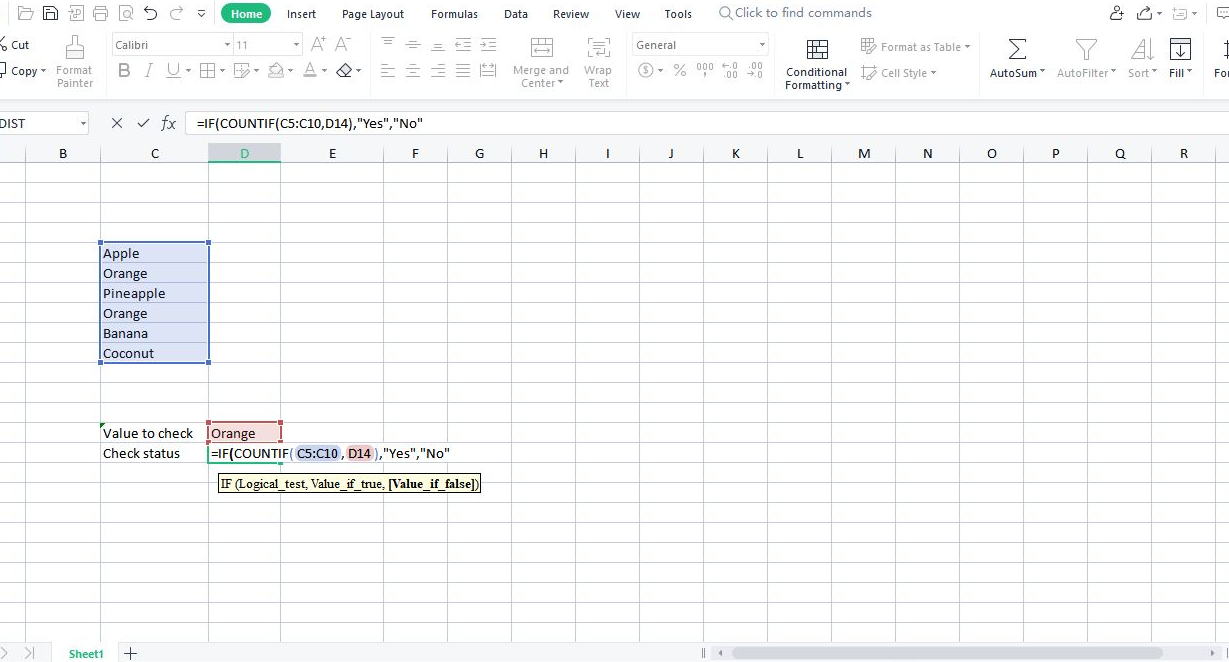1229x662 pixels.
Task: Select the Italic formatting icon
Action: tap(147, 71)
